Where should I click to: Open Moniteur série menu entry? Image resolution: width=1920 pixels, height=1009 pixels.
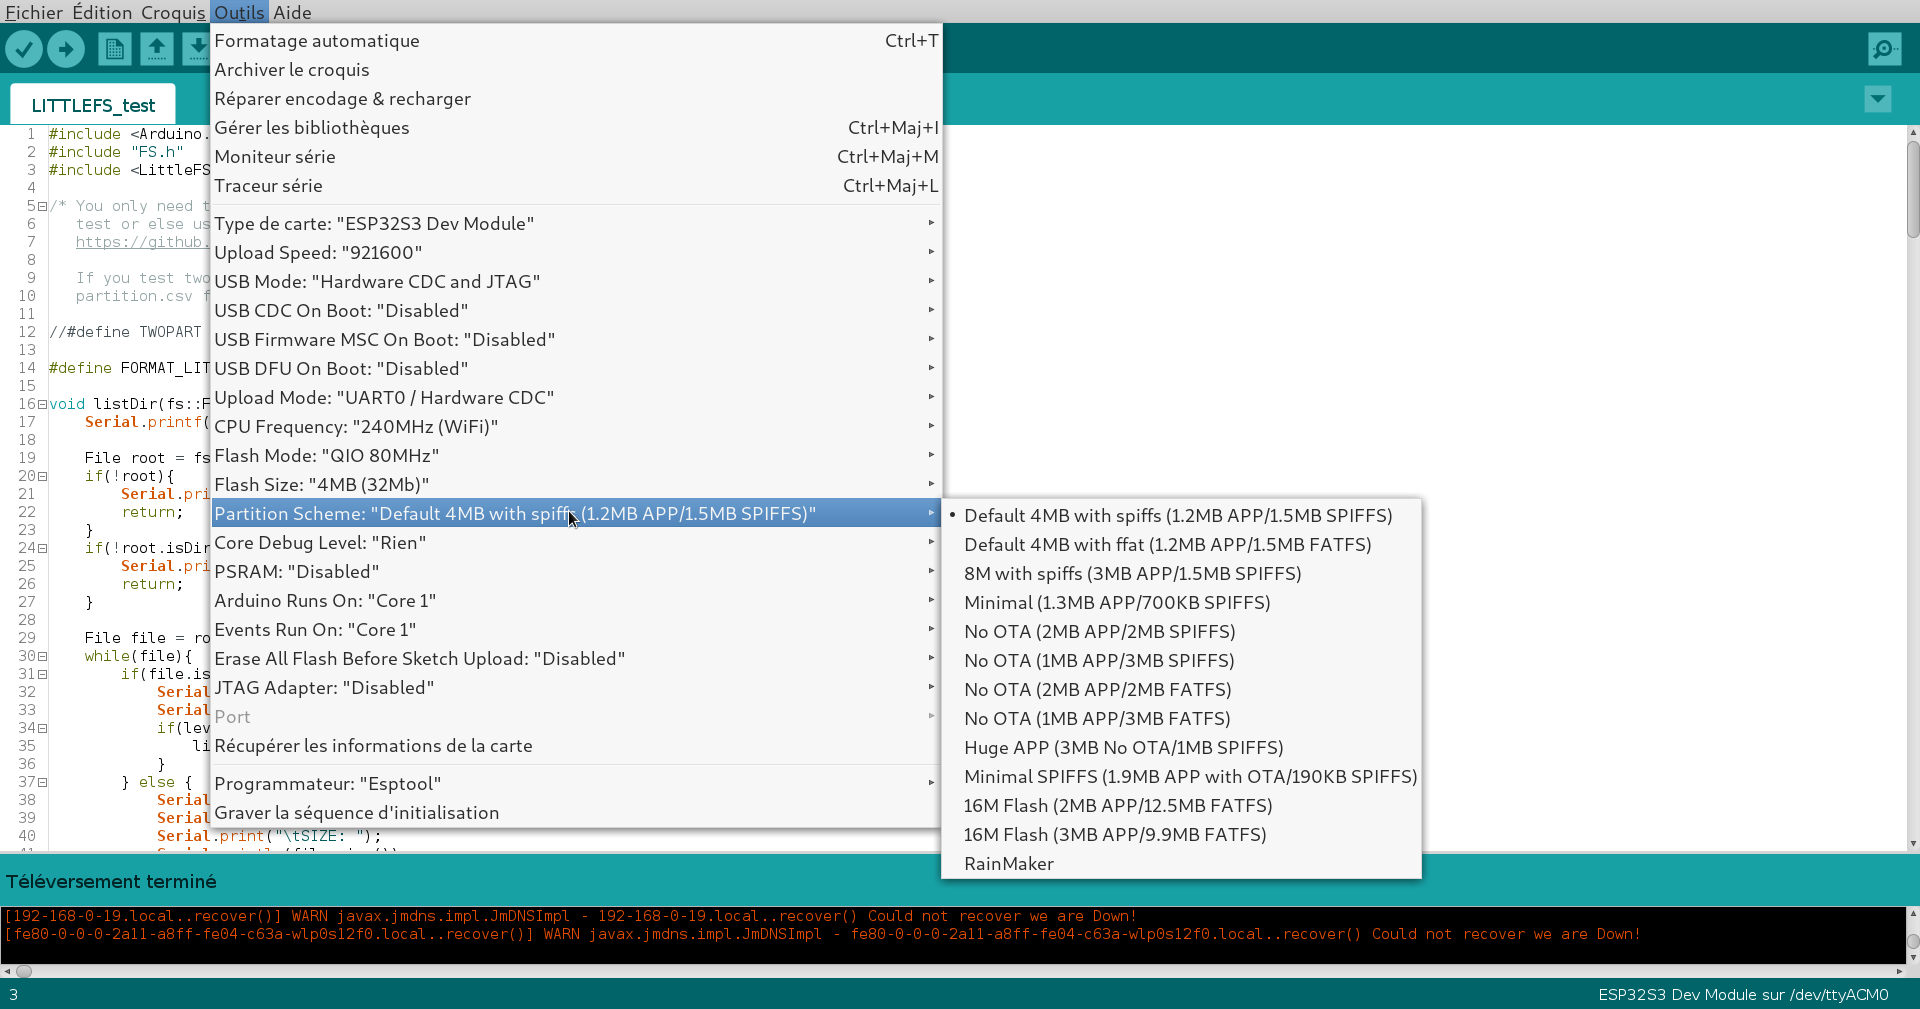coord(576,157)
